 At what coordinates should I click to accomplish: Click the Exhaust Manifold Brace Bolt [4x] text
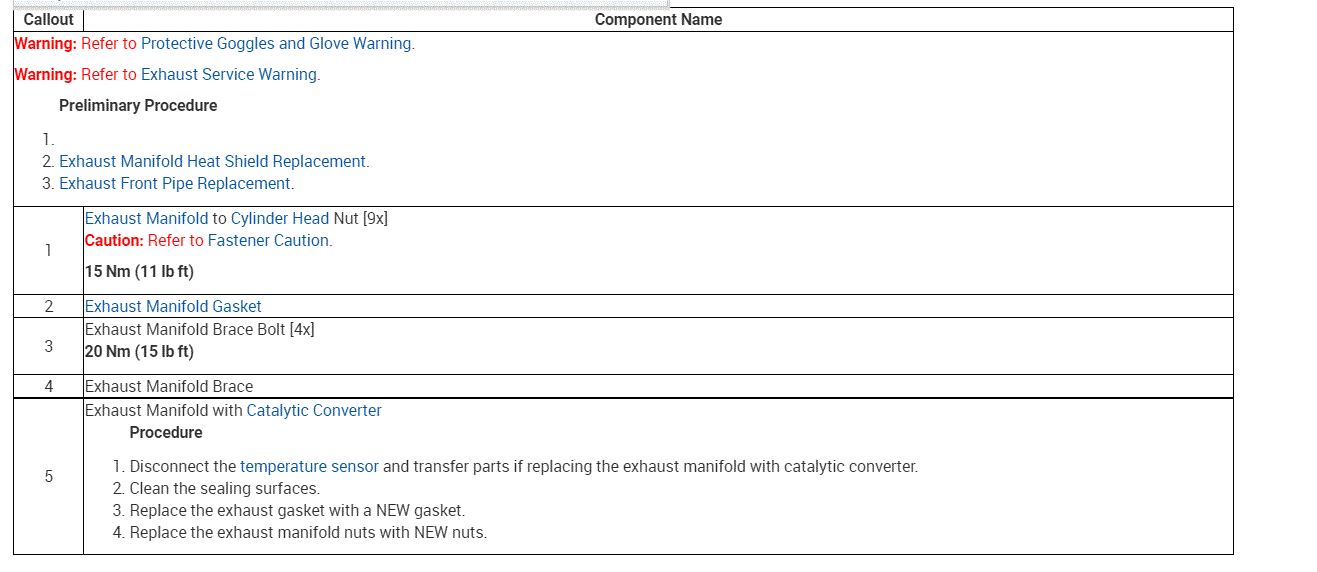coord(199,330)
